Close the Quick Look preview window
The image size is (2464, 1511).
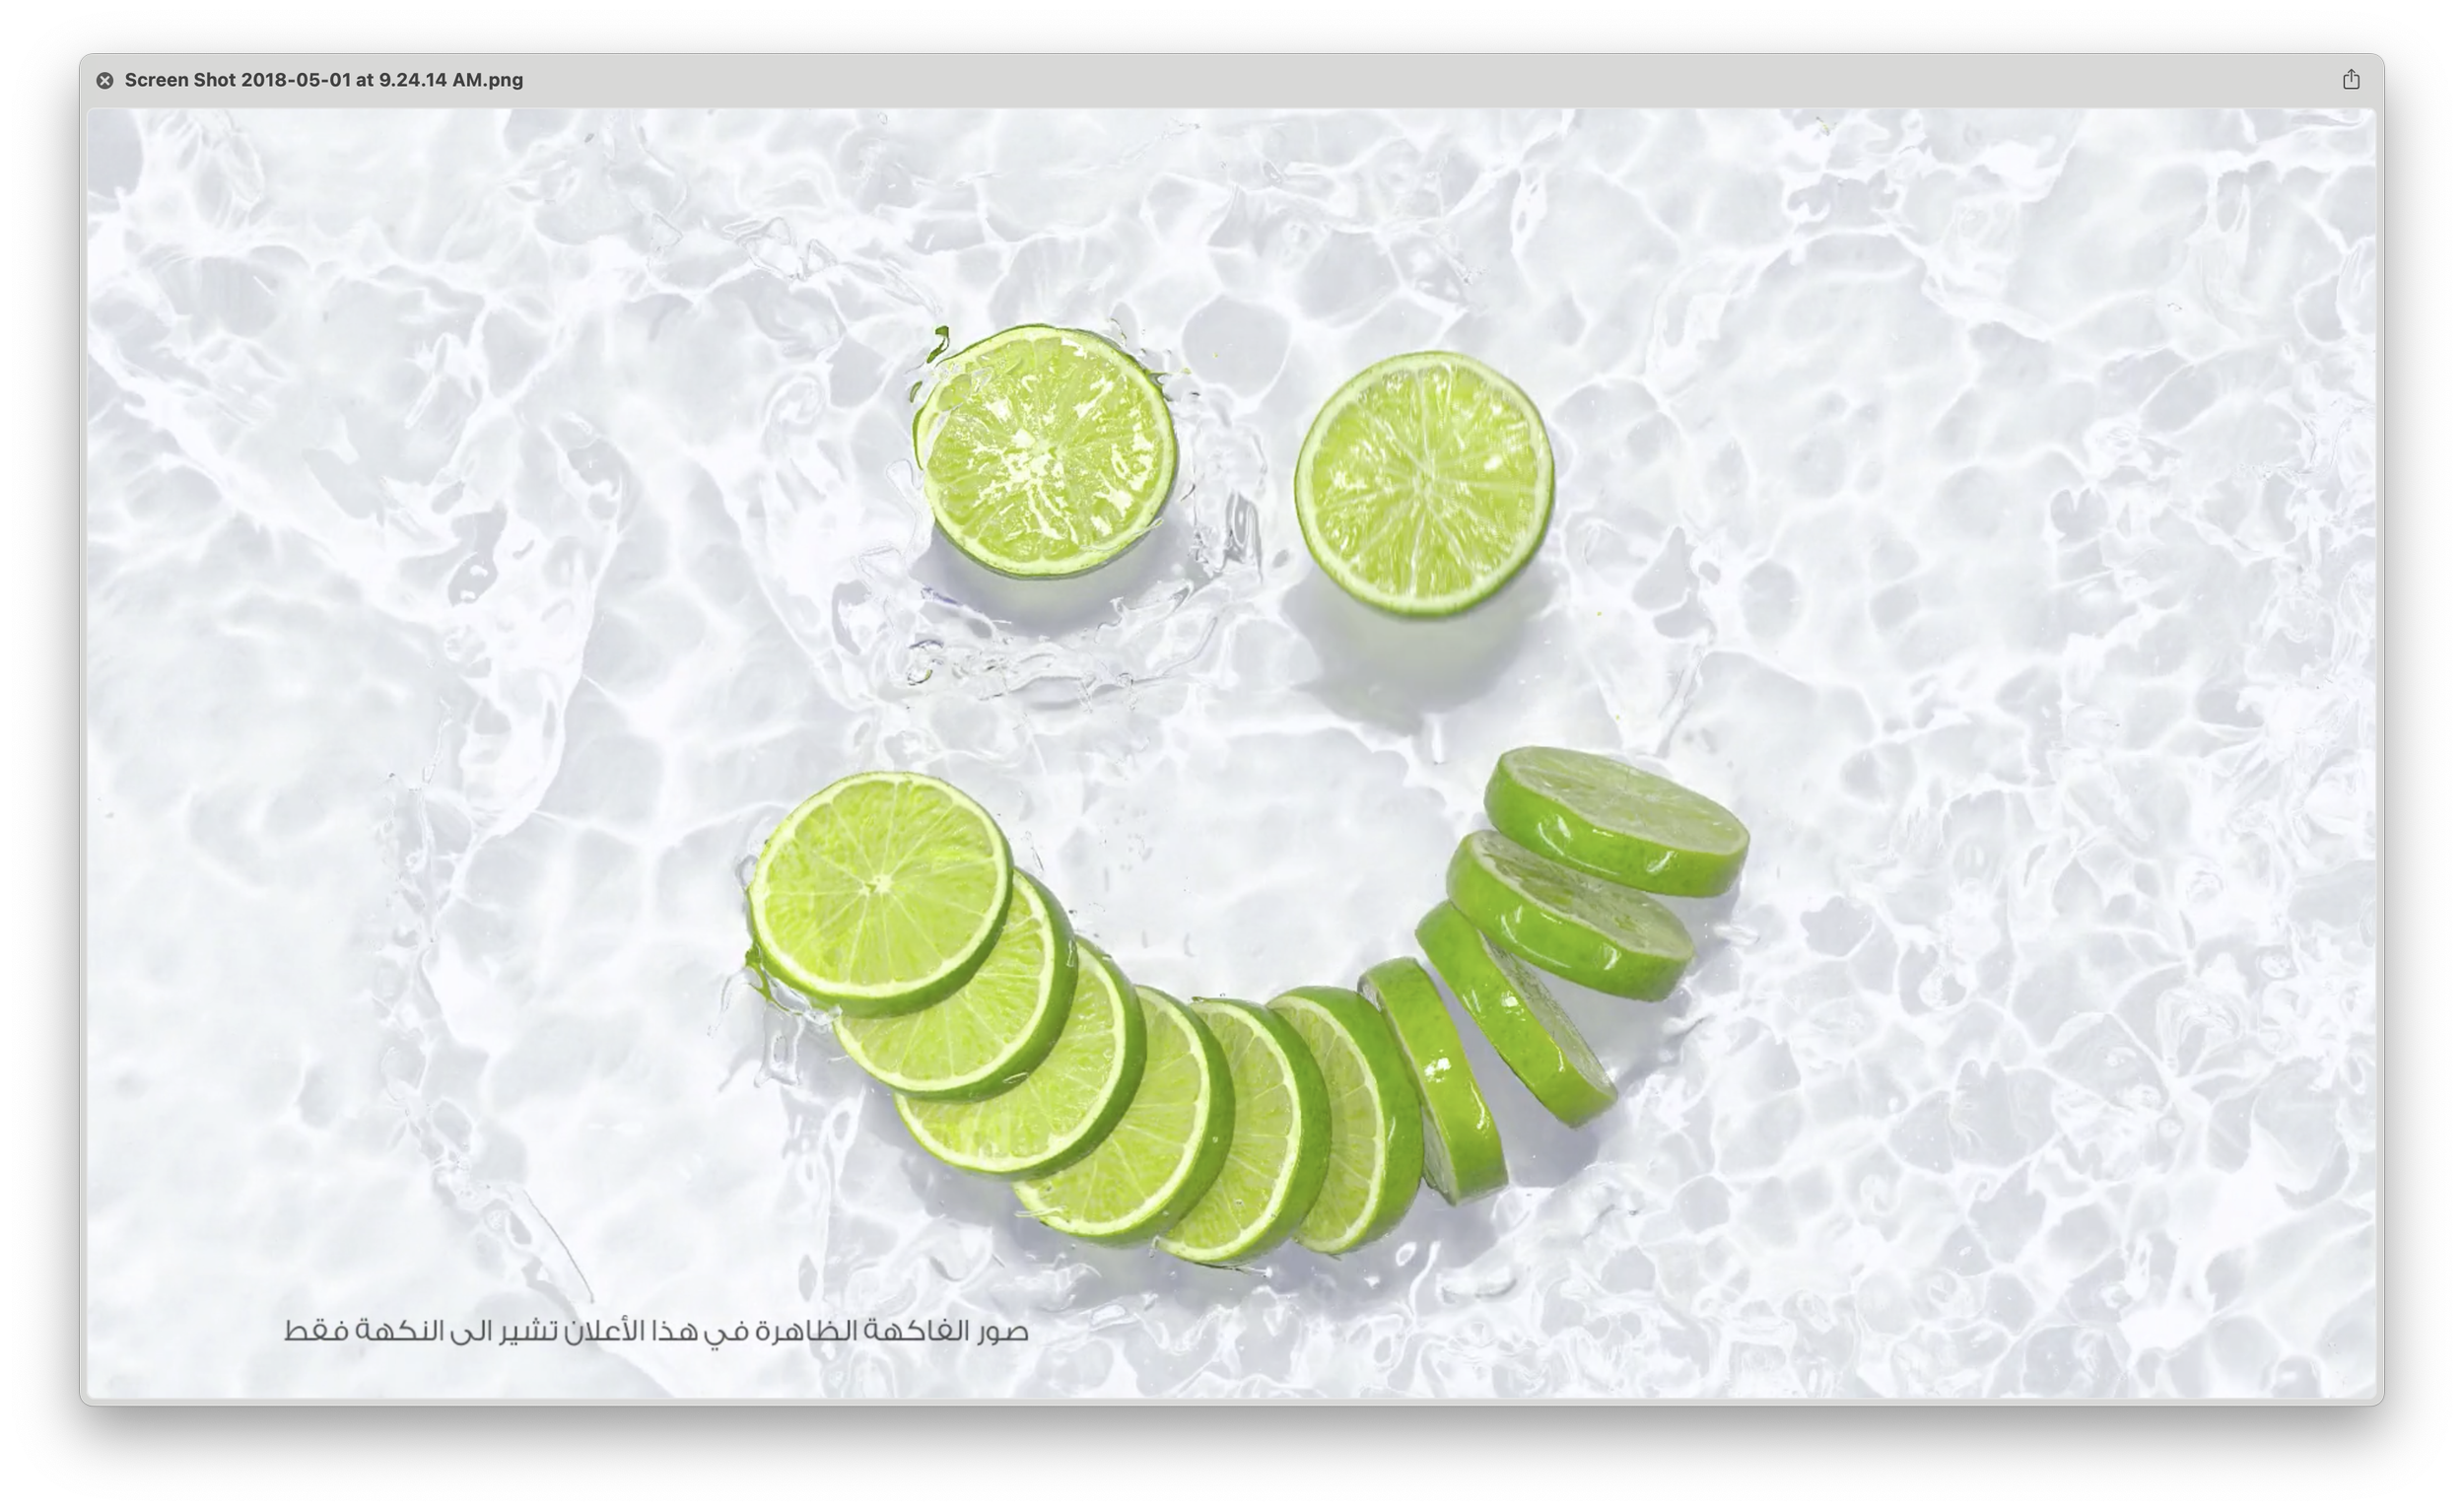click(x=105, y=81)
